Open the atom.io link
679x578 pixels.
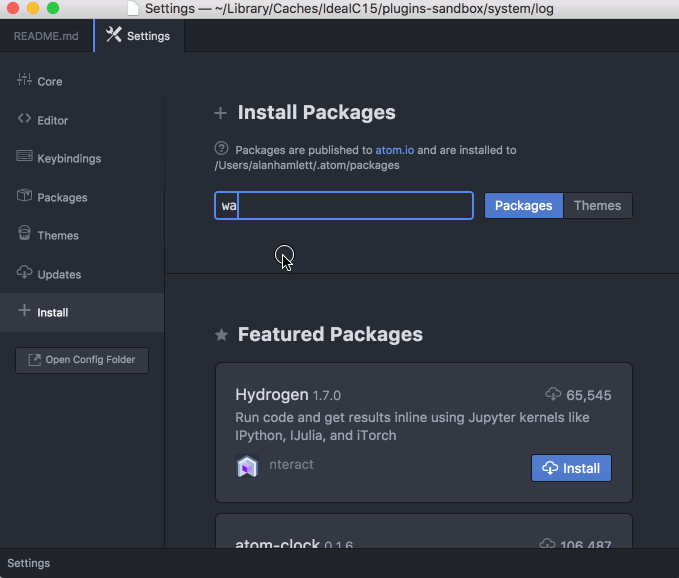[x=394, y=150]
